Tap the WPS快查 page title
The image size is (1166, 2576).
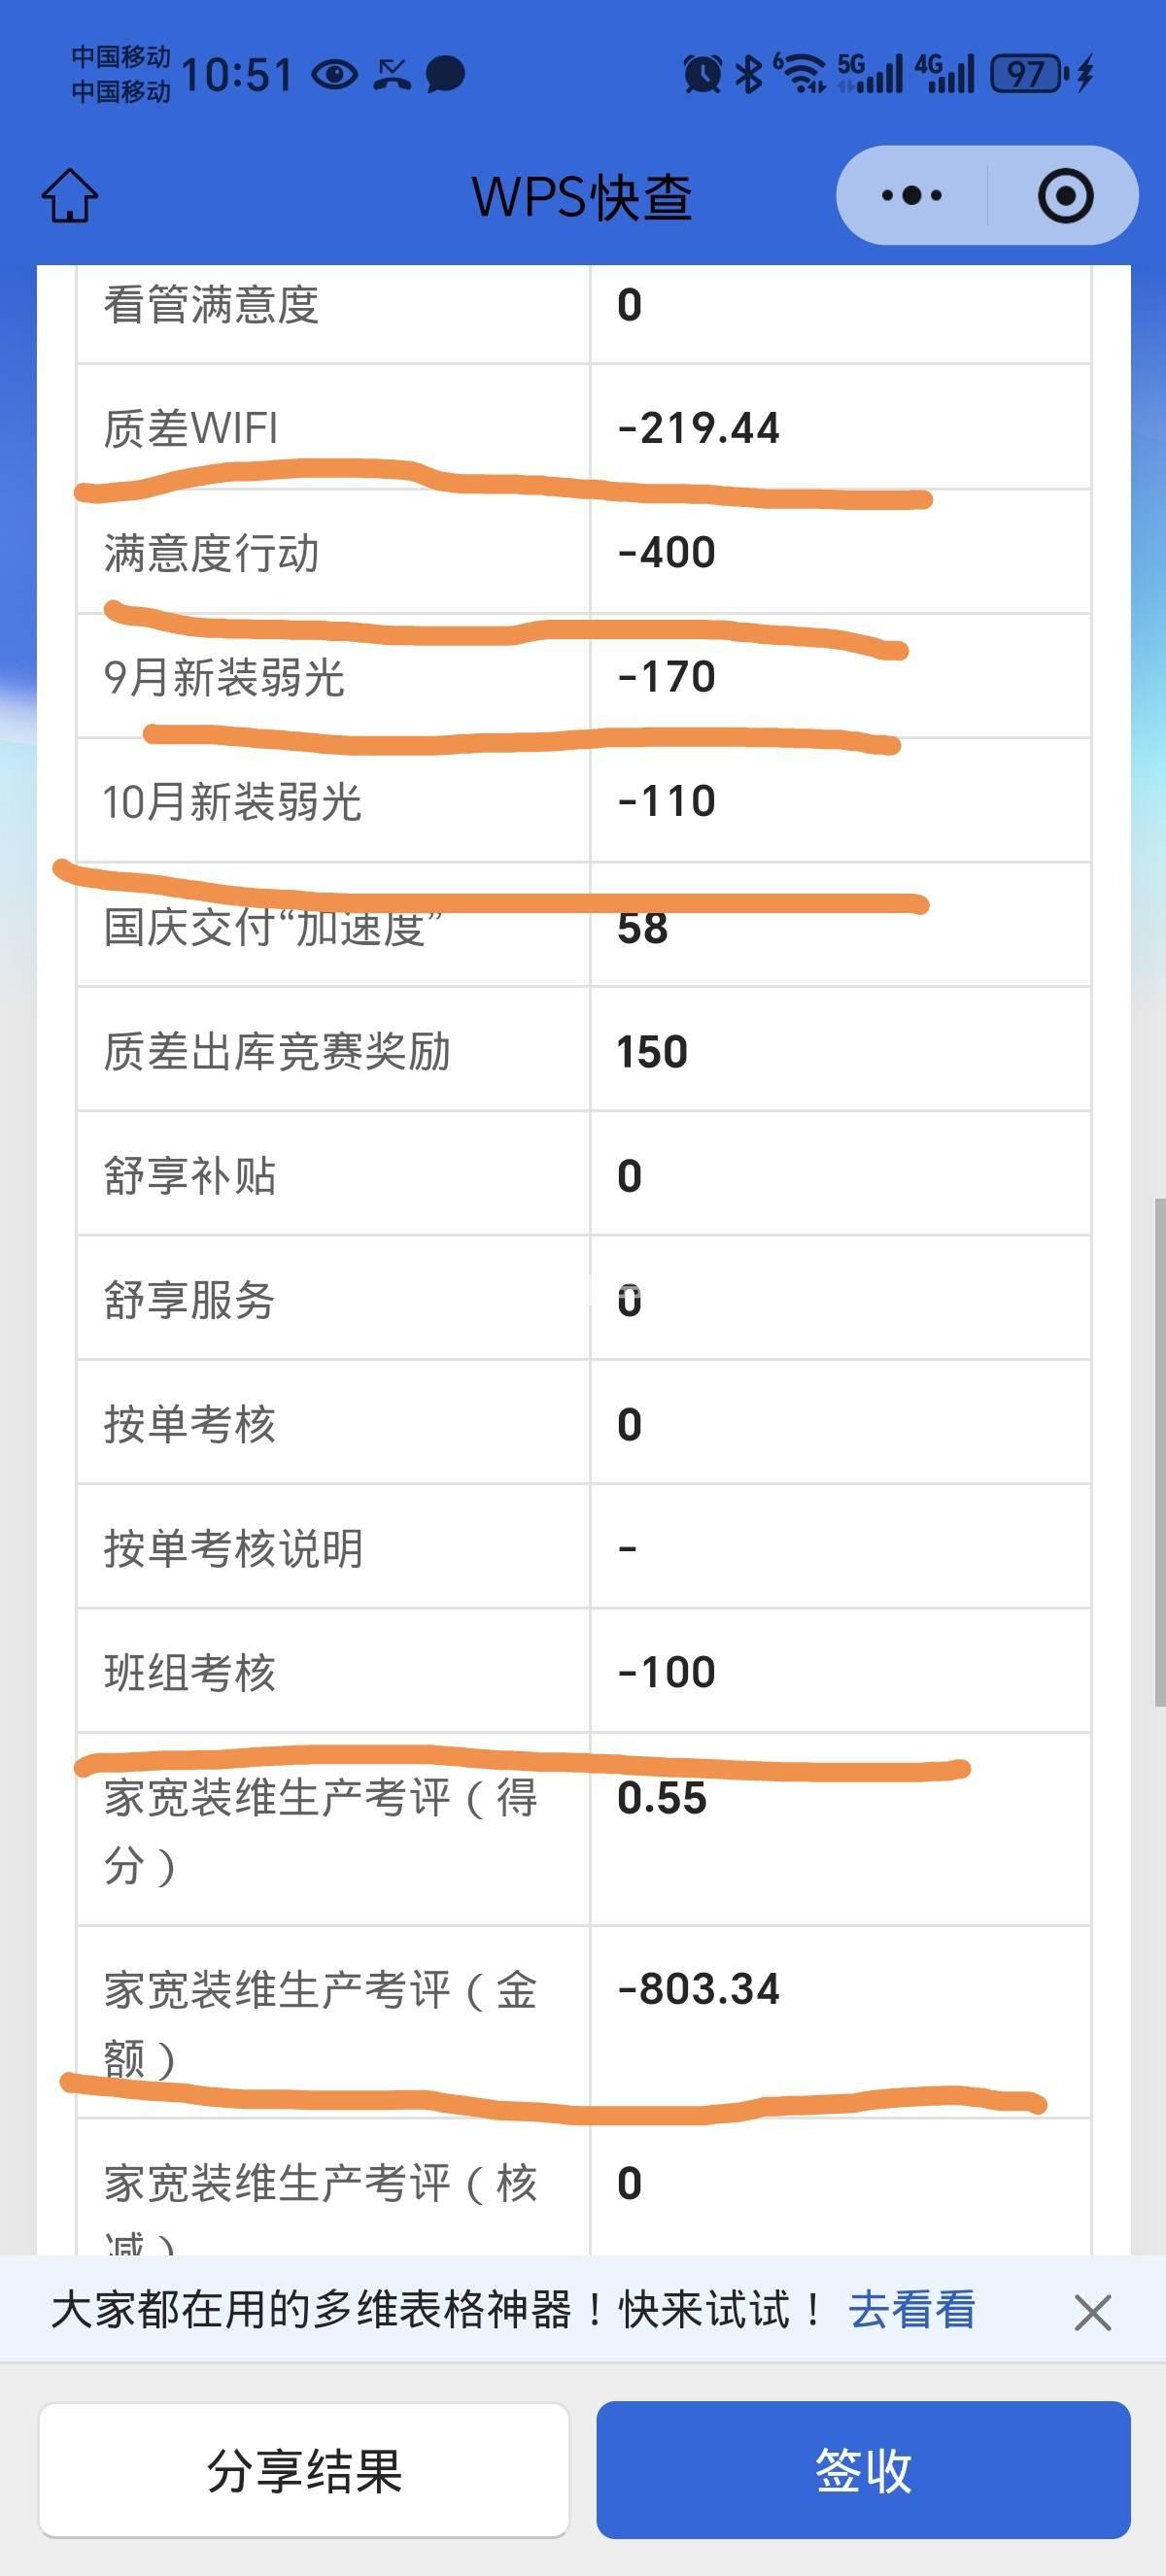pos(582,196)
